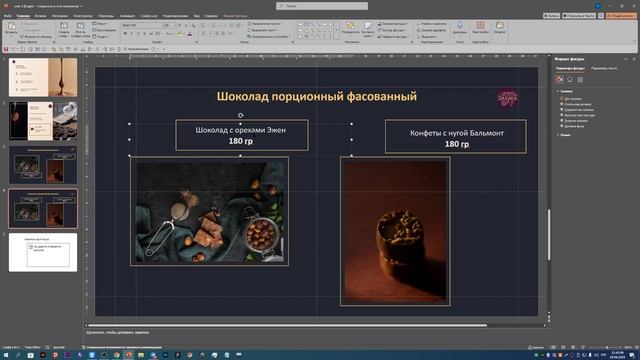
Task: Select Fill & Line icon in Format Shape pane
Action: 559,80
